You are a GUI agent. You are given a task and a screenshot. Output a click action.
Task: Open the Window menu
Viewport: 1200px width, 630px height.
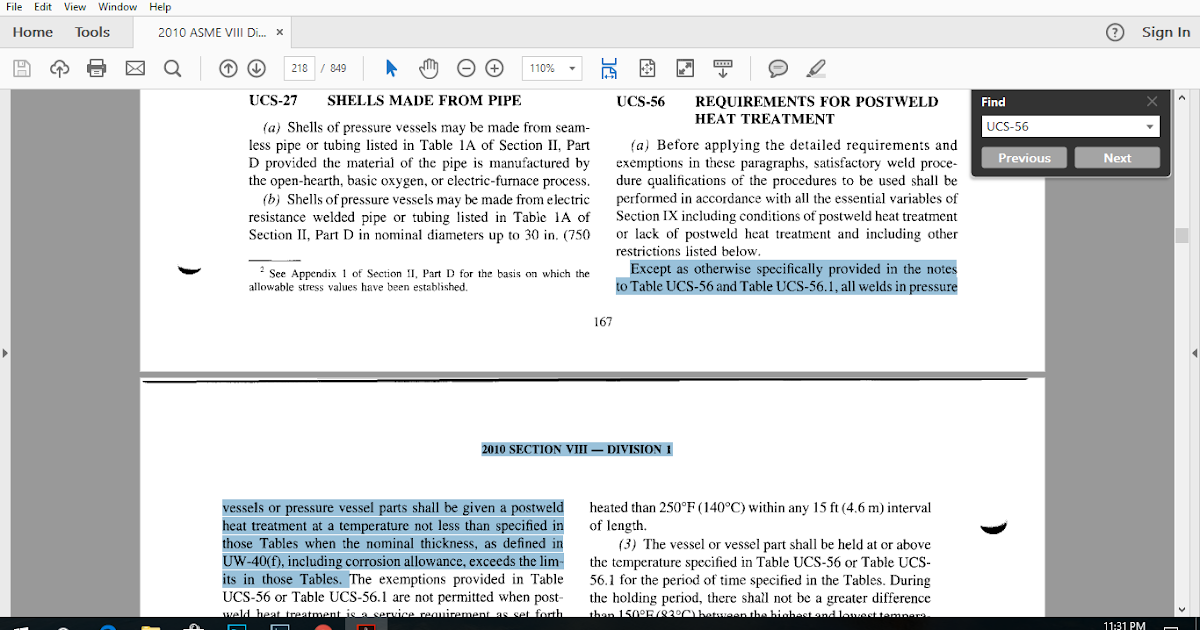117,7
